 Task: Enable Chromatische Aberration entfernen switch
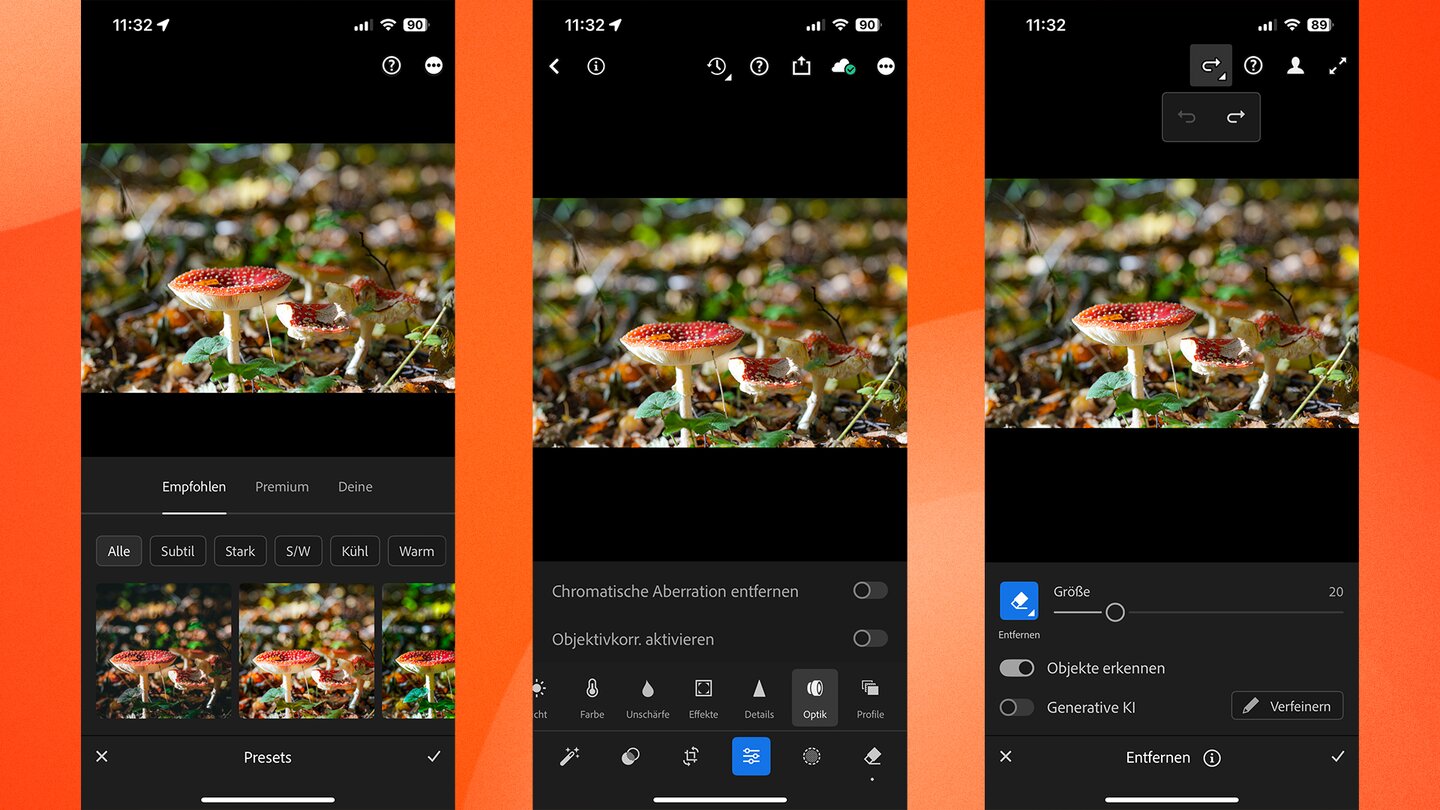tap(869, 591)
